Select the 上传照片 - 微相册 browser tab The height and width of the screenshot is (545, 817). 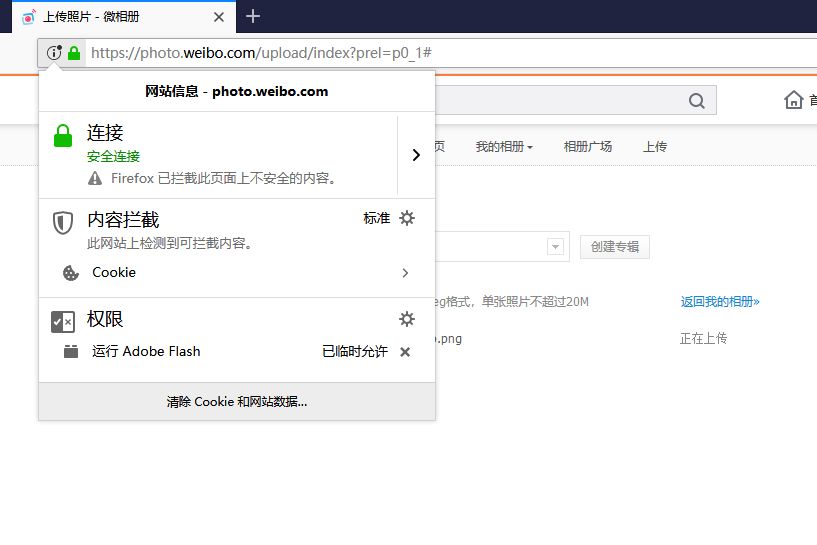[124, 17]
